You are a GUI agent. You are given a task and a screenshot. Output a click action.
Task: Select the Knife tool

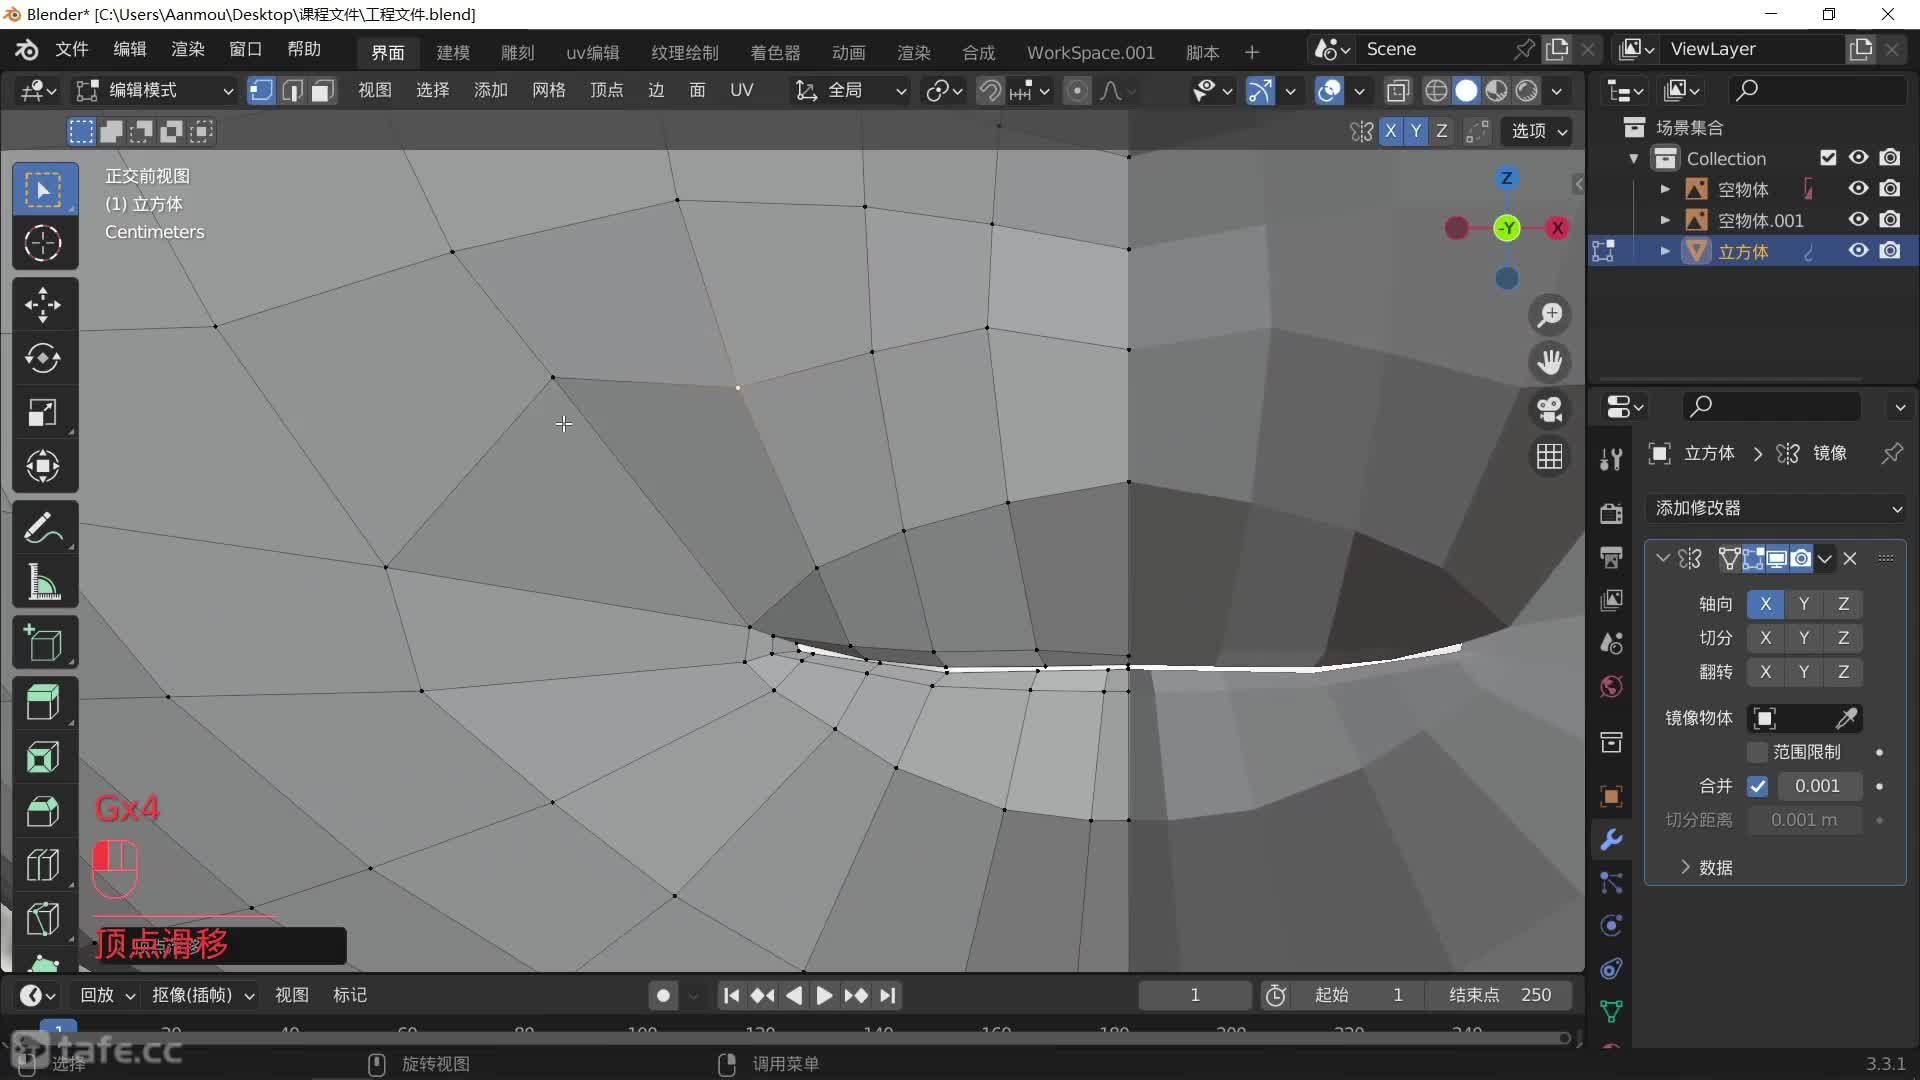coord(43,919)
